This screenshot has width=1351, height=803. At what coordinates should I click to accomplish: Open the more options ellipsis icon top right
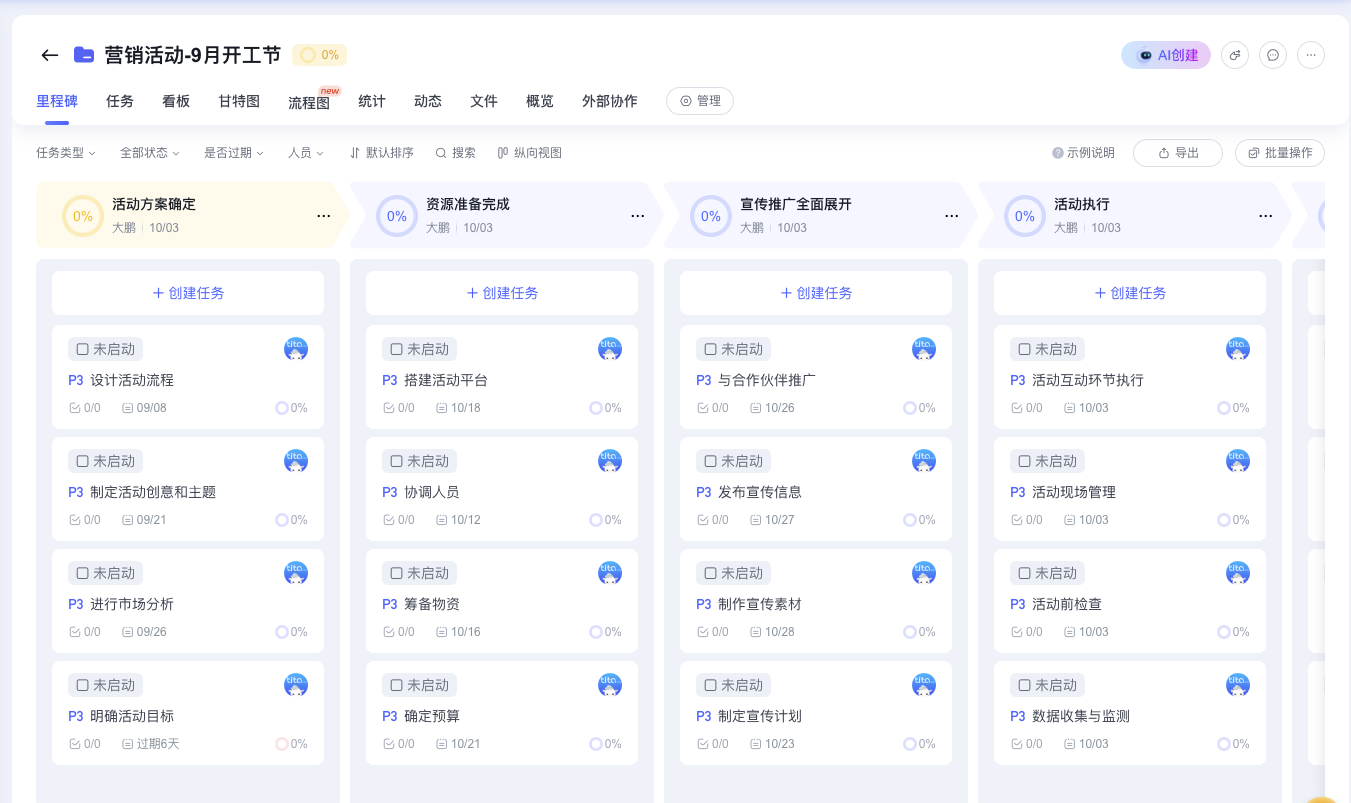pyautogui.click(x=1310, y=55)
